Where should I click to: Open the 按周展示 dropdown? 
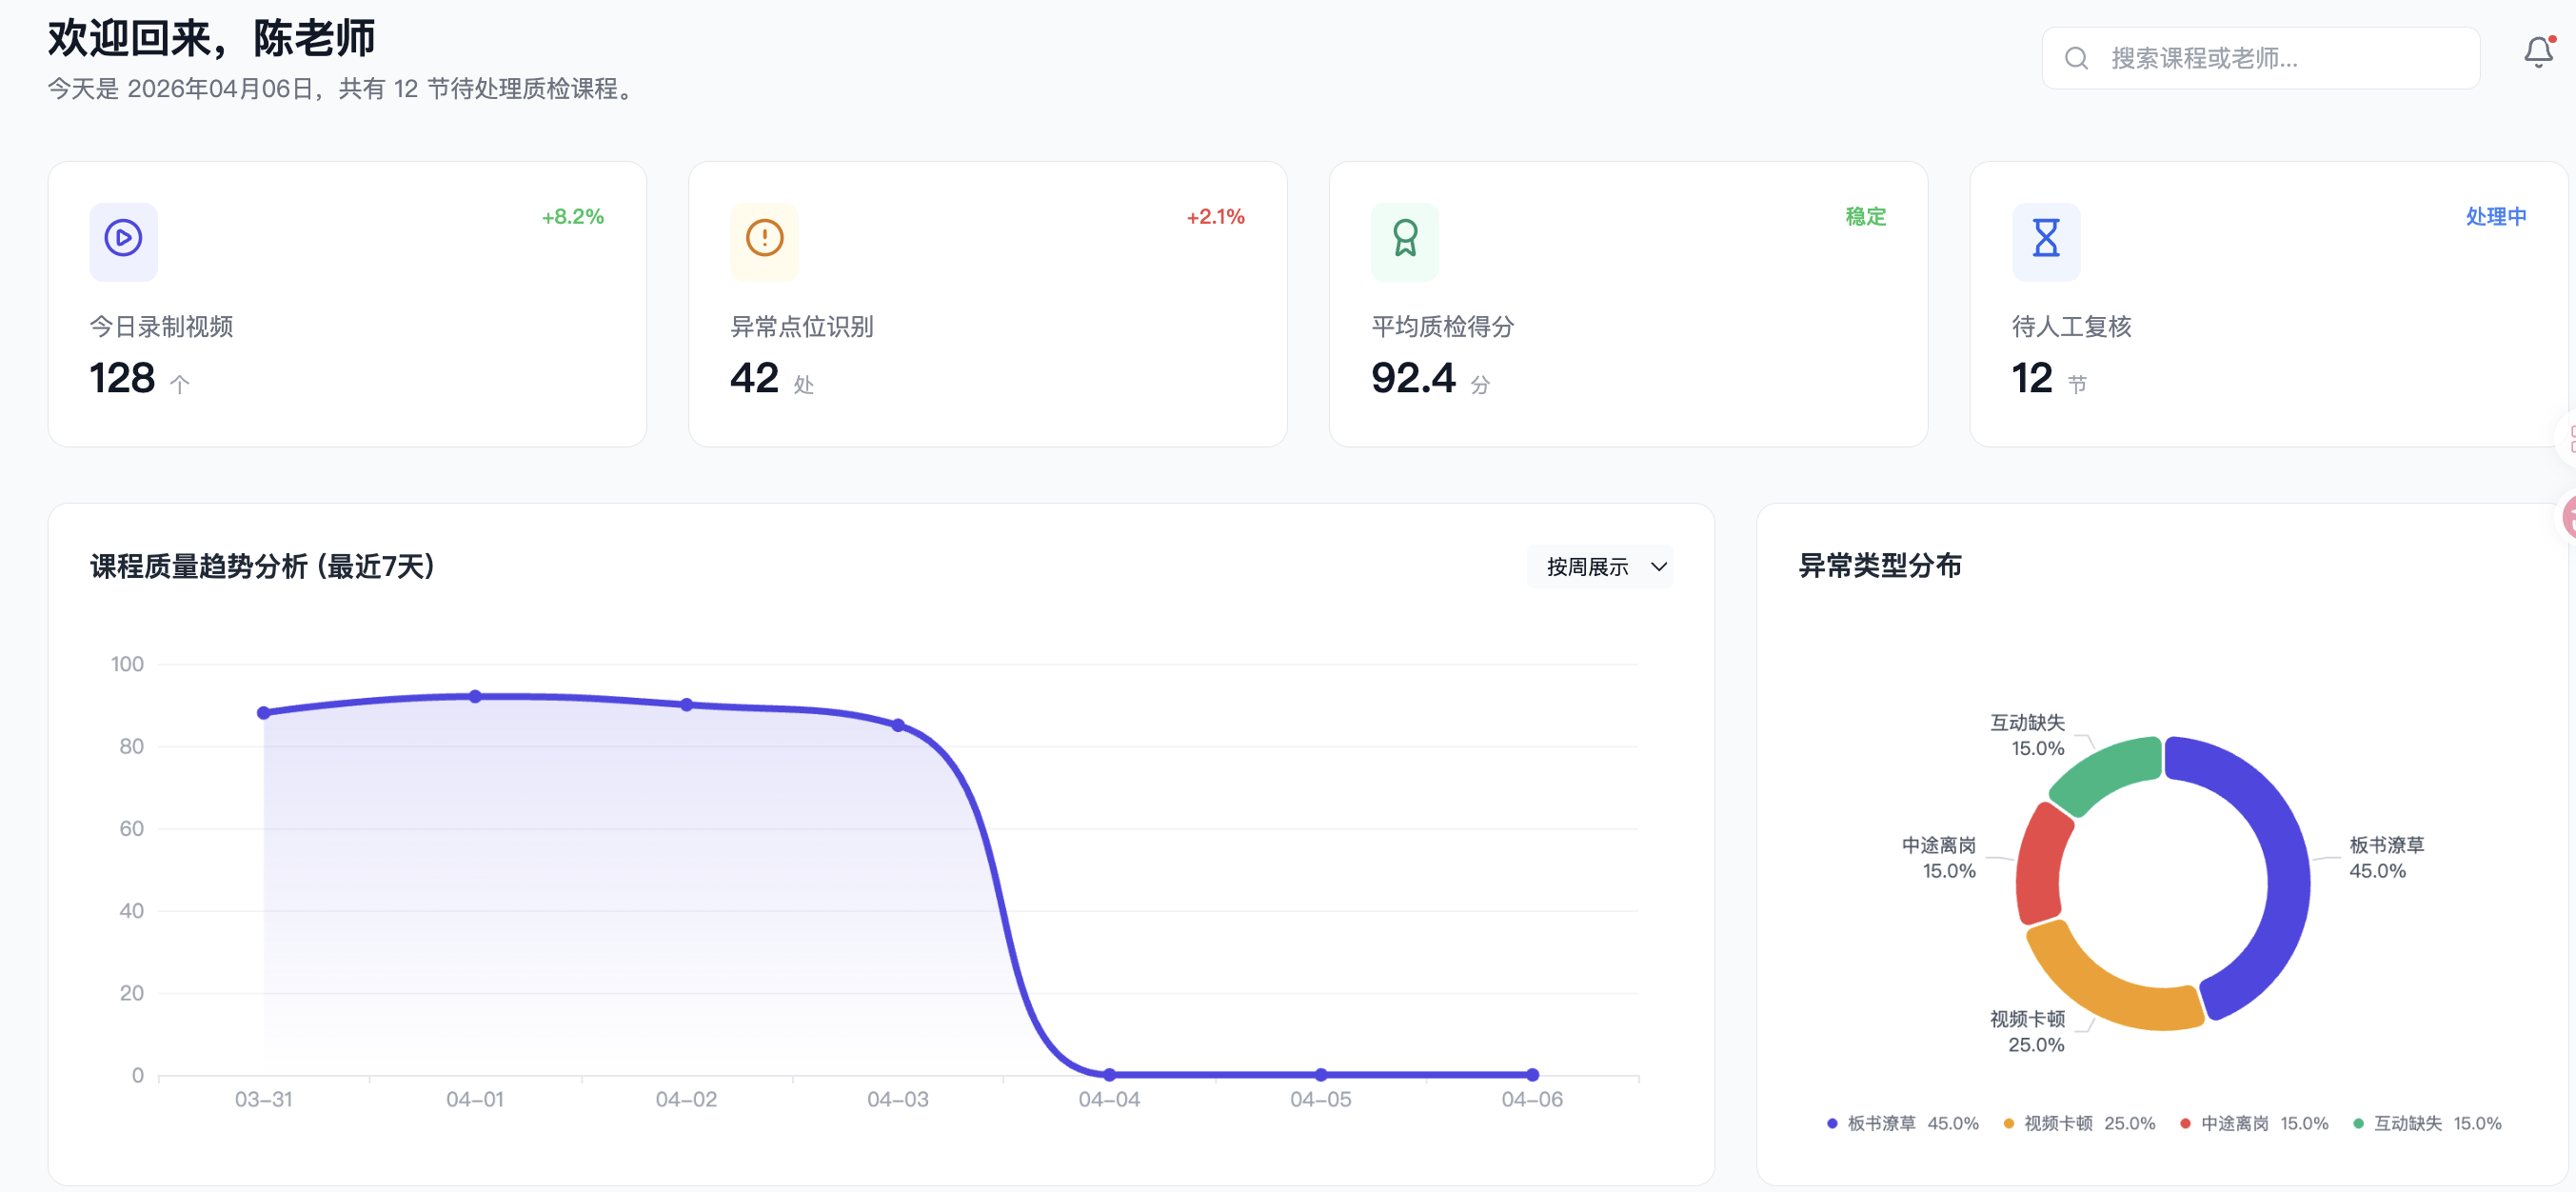[1600, 567]
